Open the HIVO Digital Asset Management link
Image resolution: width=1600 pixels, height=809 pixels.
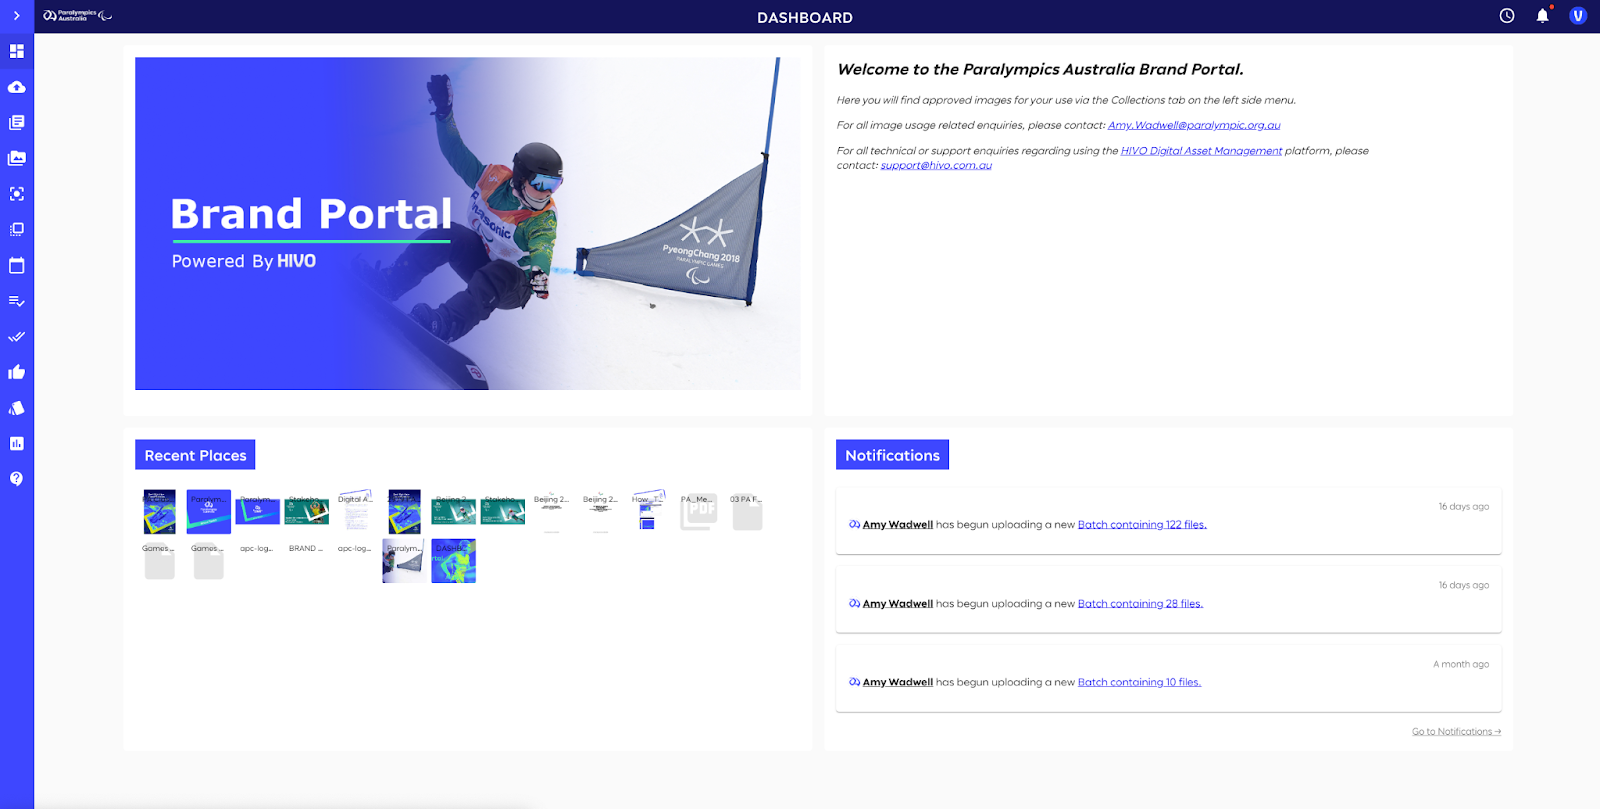(x=1201, y=151)
